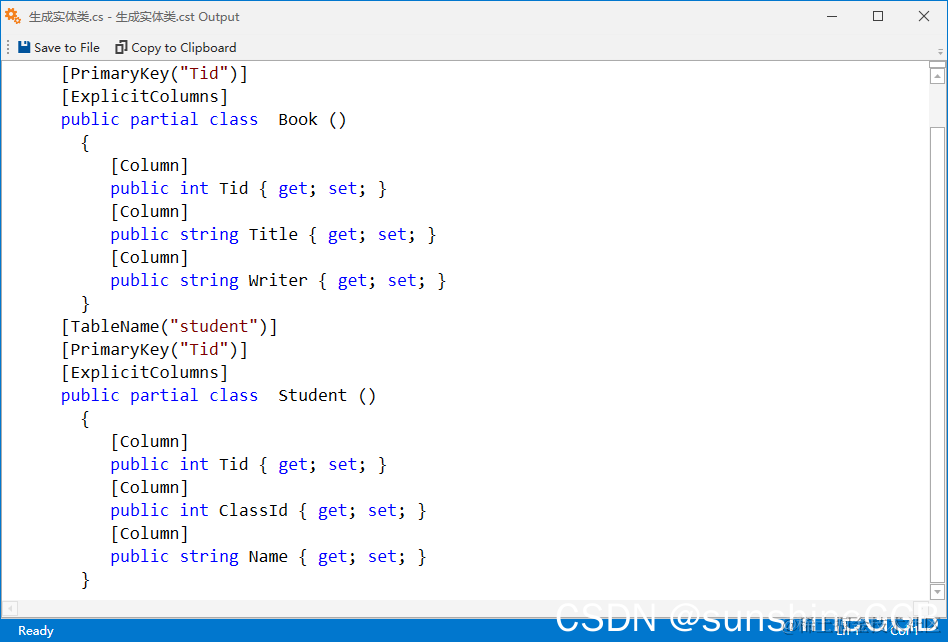948x642 pixels.
Task: Click the 'public string Title' property line
Action: [x=273, y=235]
